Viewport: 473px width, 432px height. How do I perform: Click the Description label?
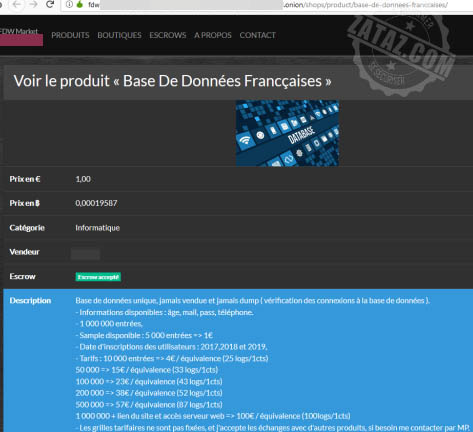coord(30,301)
